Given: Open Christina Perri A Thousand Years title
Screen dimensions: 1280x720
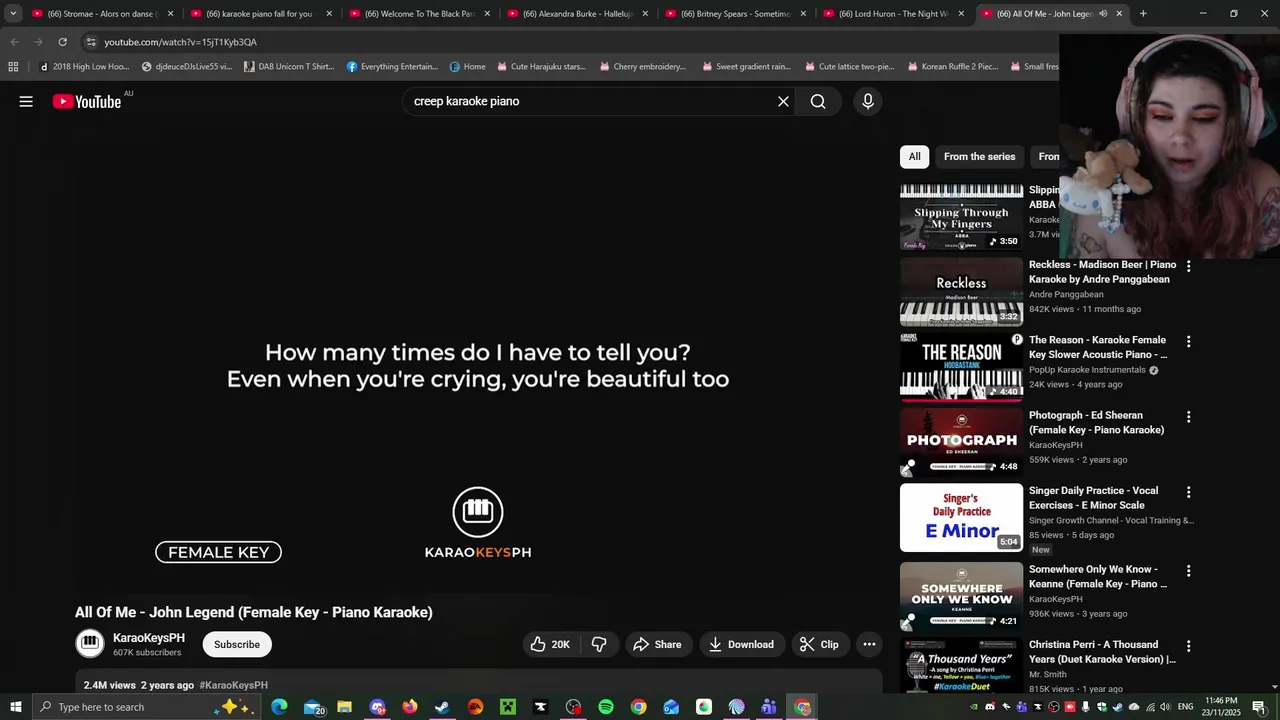Looking at the screenshot, I should (x=1102, y=652).
